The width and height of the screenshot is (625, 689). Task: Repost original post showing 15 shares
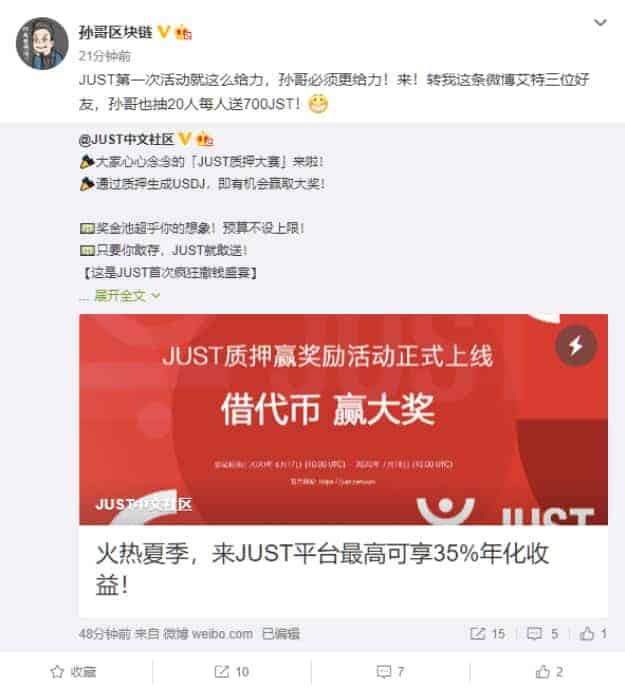click(487, 634)
